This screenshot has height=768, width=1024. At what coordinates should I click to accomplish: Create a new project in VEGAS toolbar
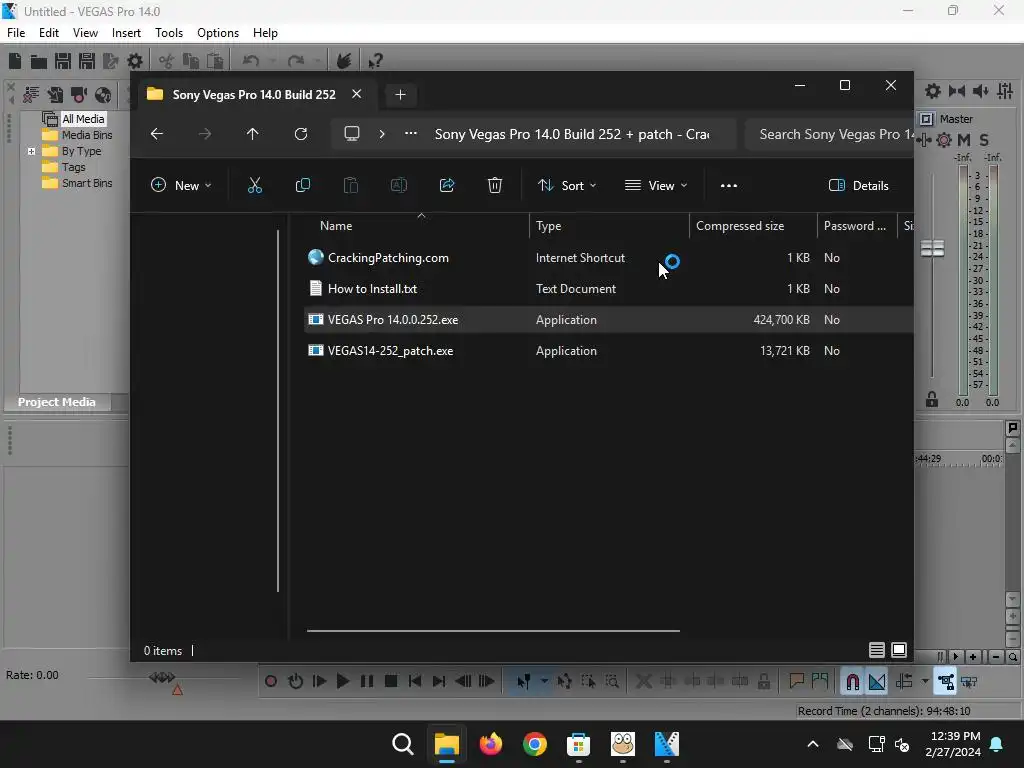click(15, 61)
